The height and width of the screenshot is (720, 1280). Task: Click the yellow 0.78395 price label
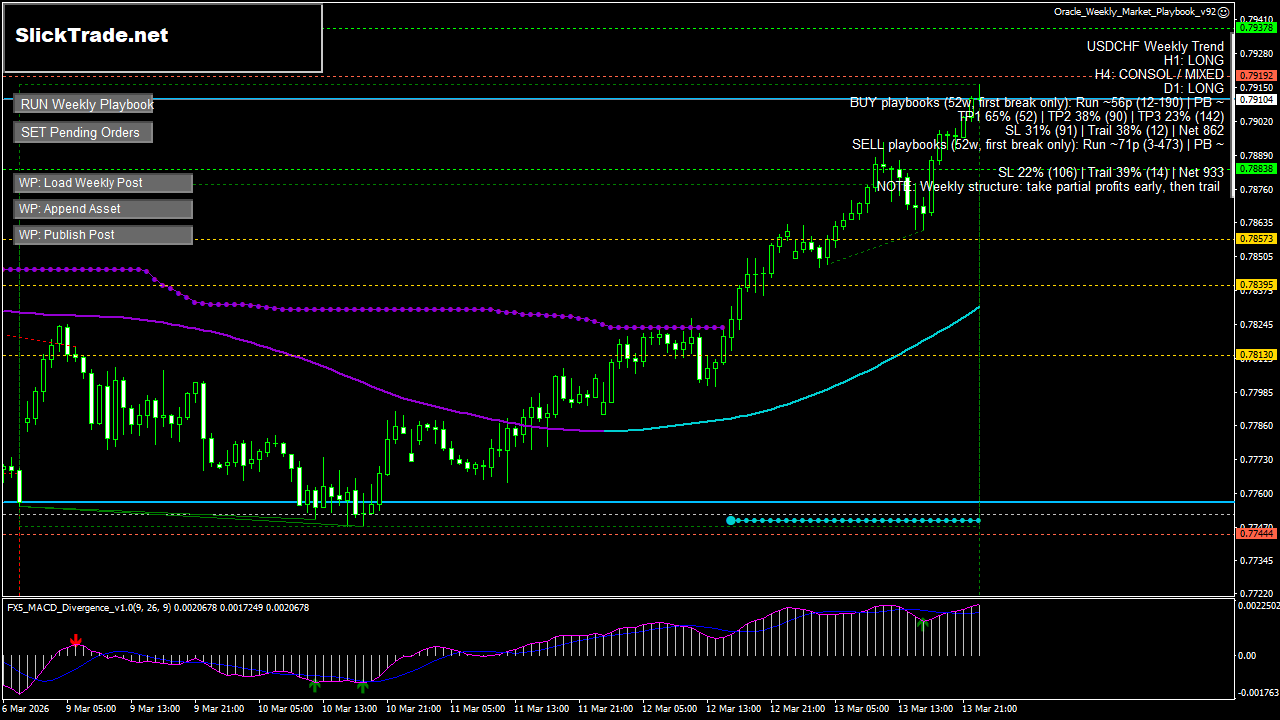tap(1257, 285)
